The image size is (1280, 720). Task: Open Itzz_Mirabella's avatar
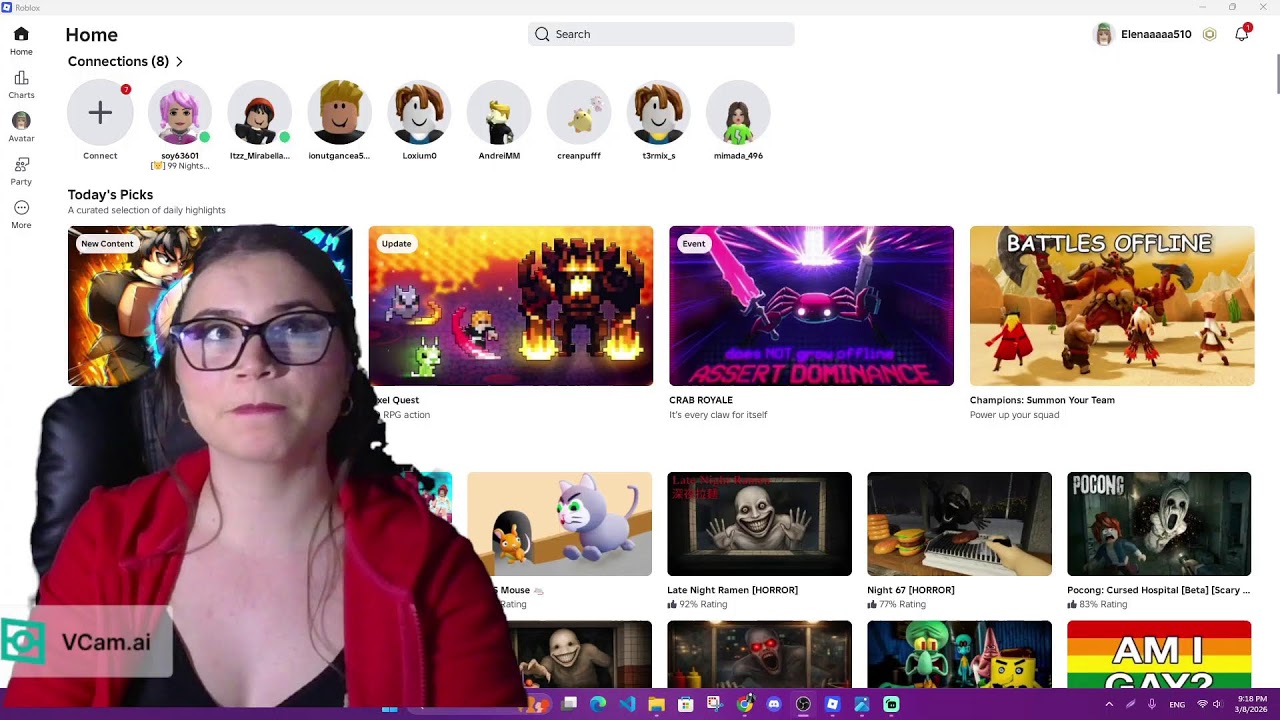pyautogui.click(x=260, y=113)
